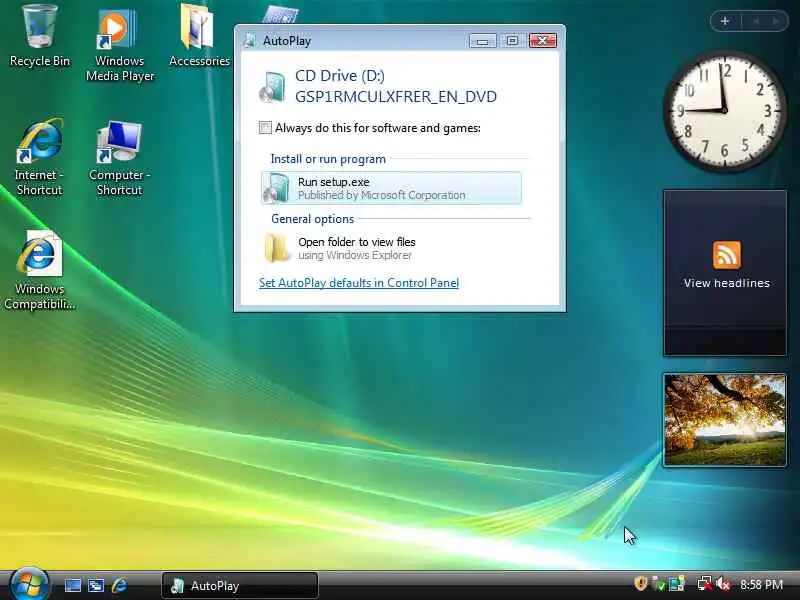
Task: Click the General options heading
Action: [312, 219]
